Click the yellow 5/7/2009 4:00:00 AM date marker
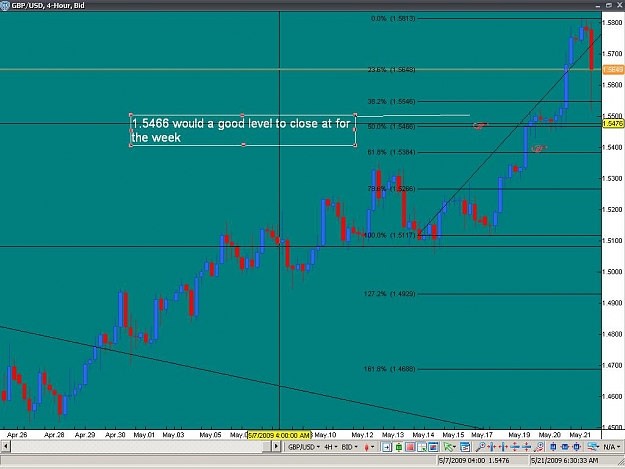Image resolution: width=625 pixels, height=469 pixels. point(279,435)
